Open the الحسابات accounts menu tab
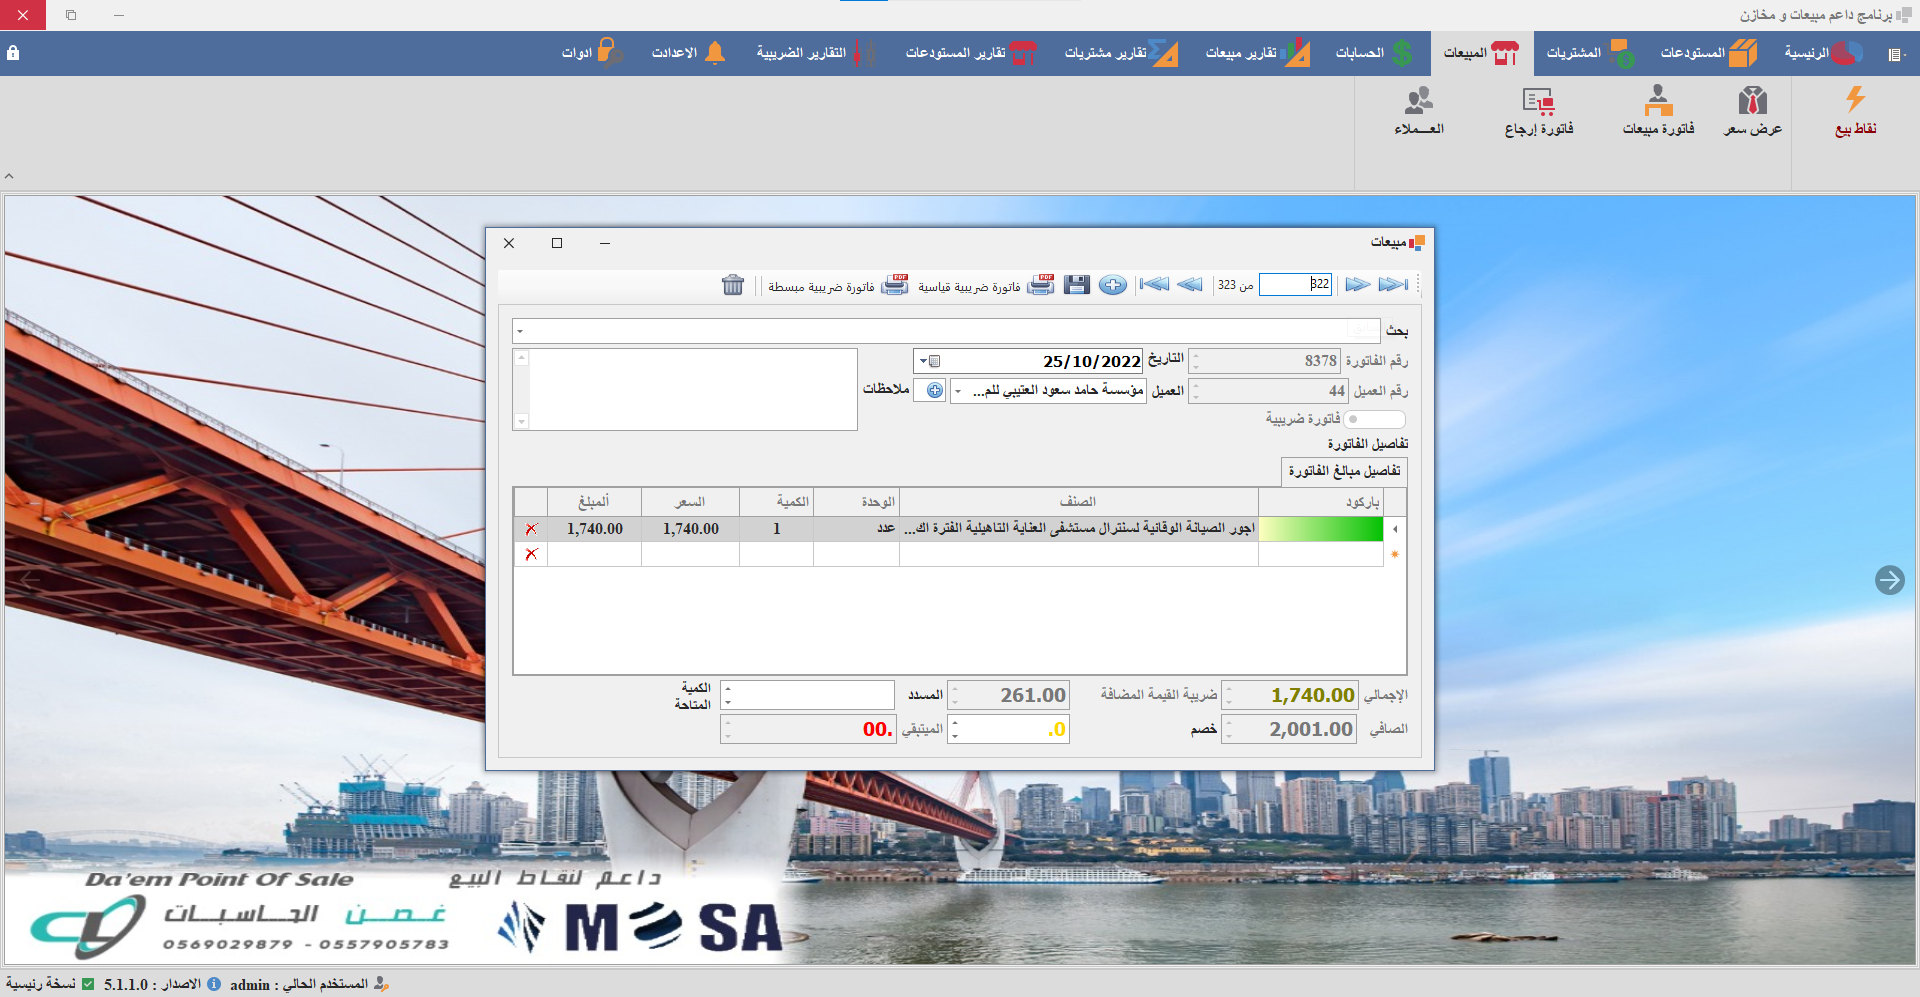Screen dimensions: 1920x997 [x=1374, y=53]
